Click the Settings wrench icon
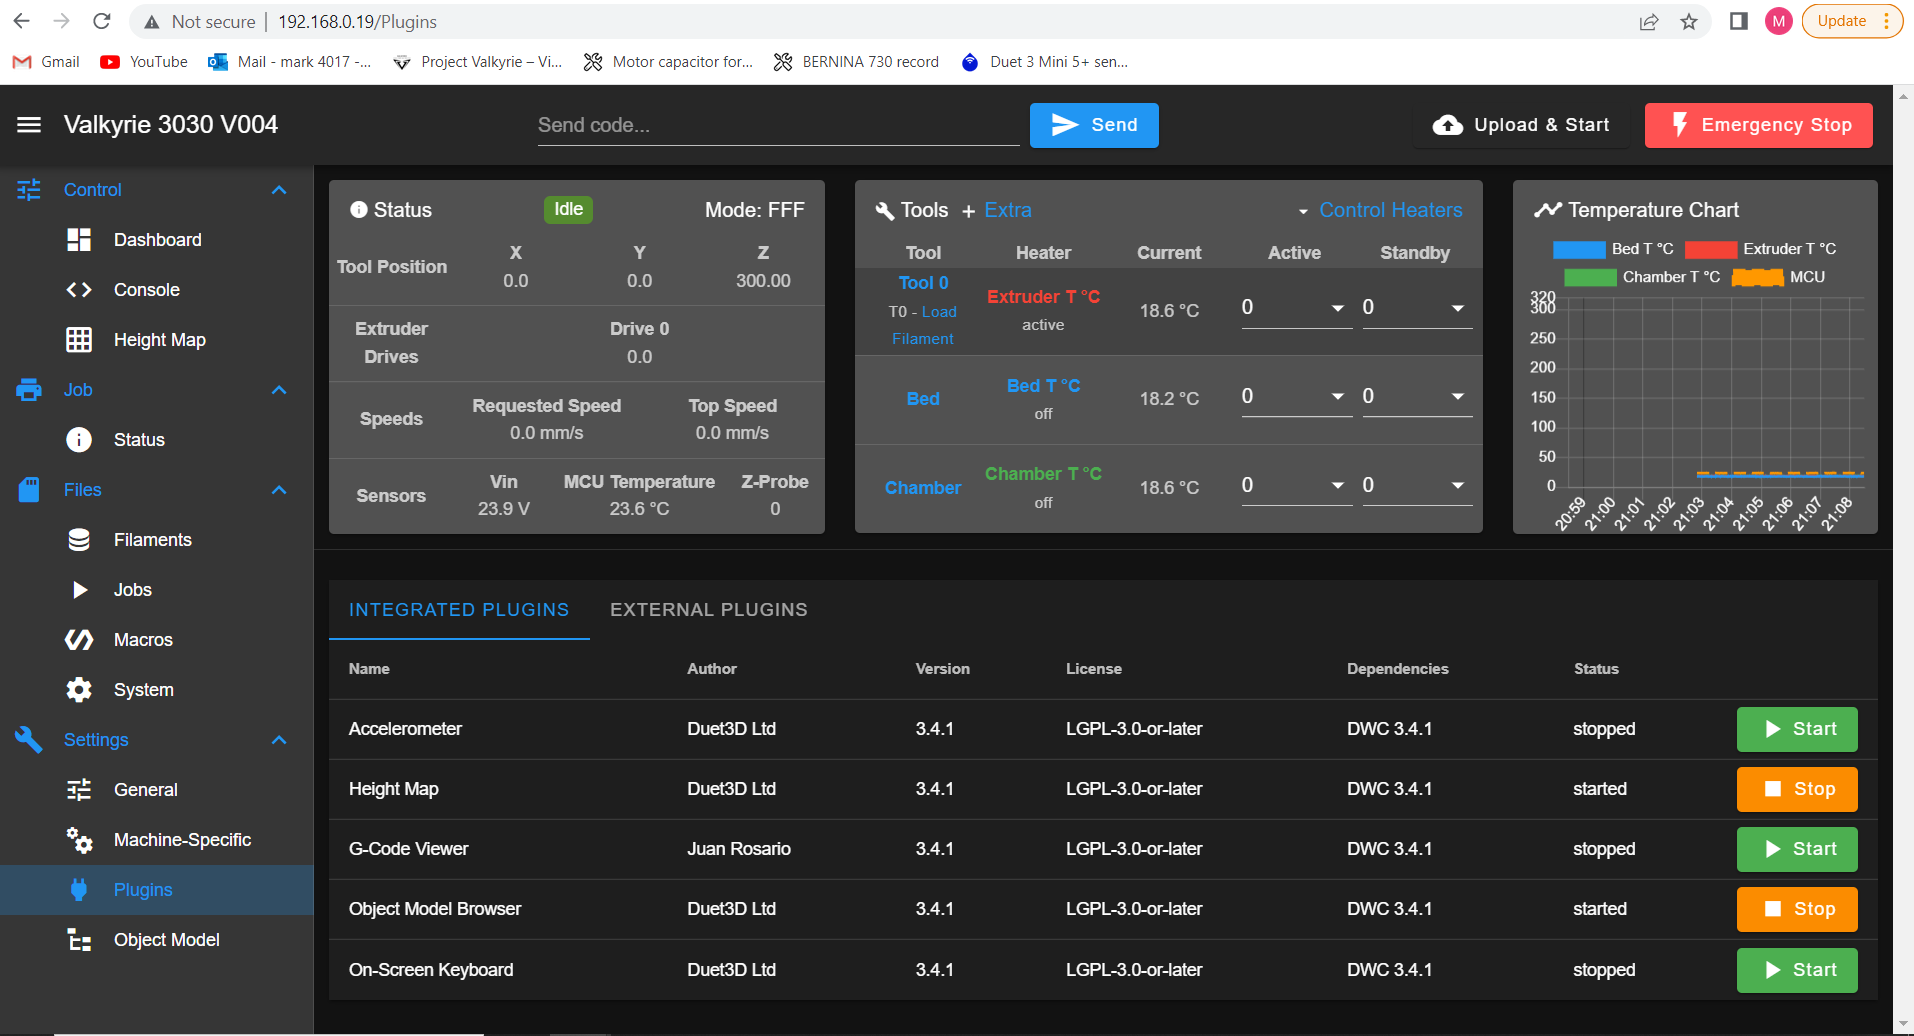The width and height of the screenshot is (1914, 1036). pos(29,740)
